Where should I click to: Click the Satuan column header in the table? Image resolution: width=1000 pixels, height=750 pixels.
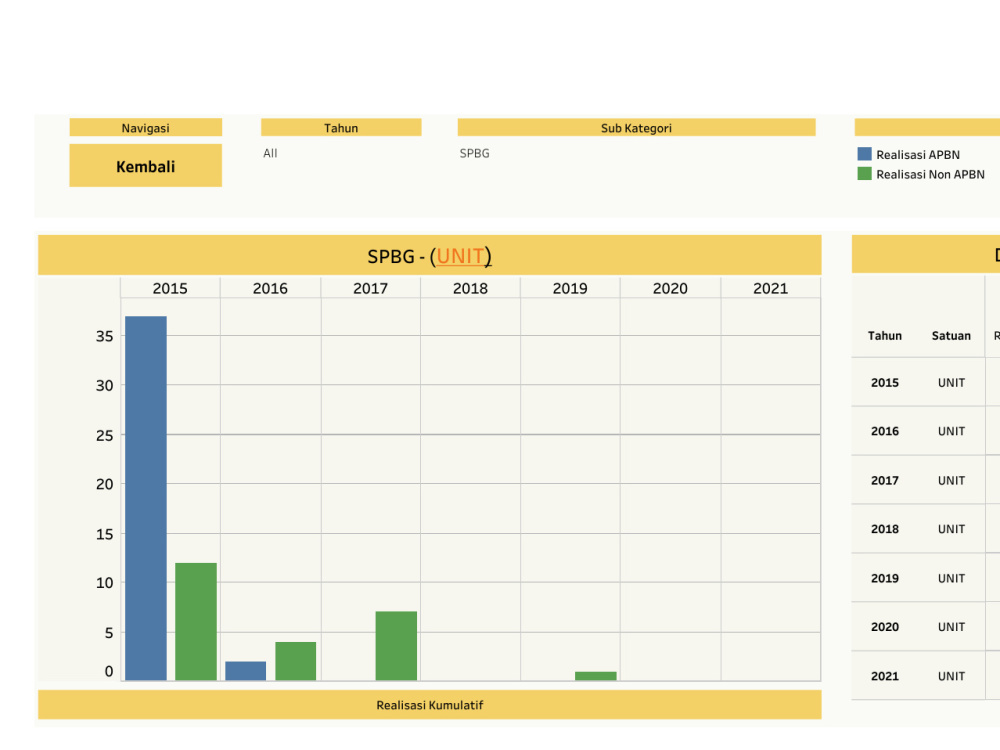(x=951, y=336)
